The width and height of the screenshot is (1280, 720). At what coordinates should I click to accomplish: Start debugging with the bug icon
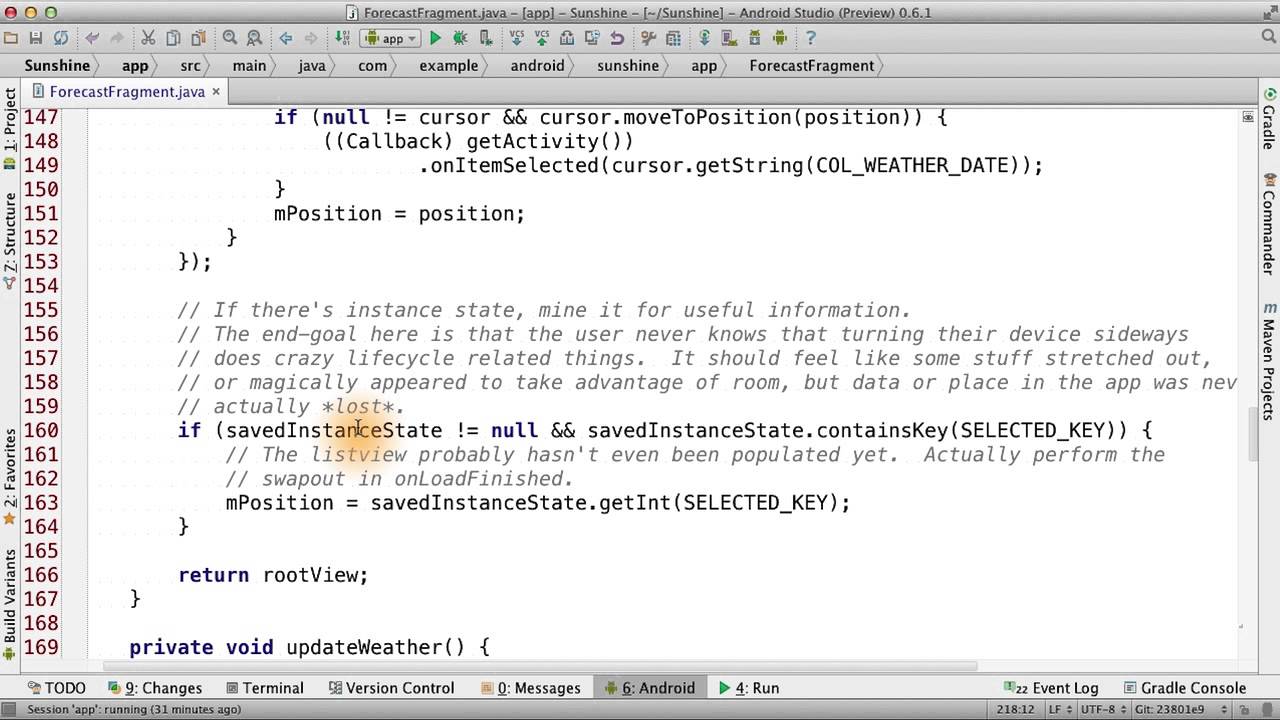[x=460, y=38]
